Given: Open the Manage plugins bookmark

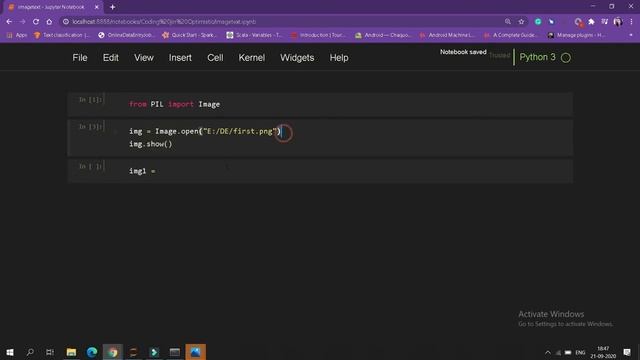Looking at the screenshot, I should [x=576, y=35].
